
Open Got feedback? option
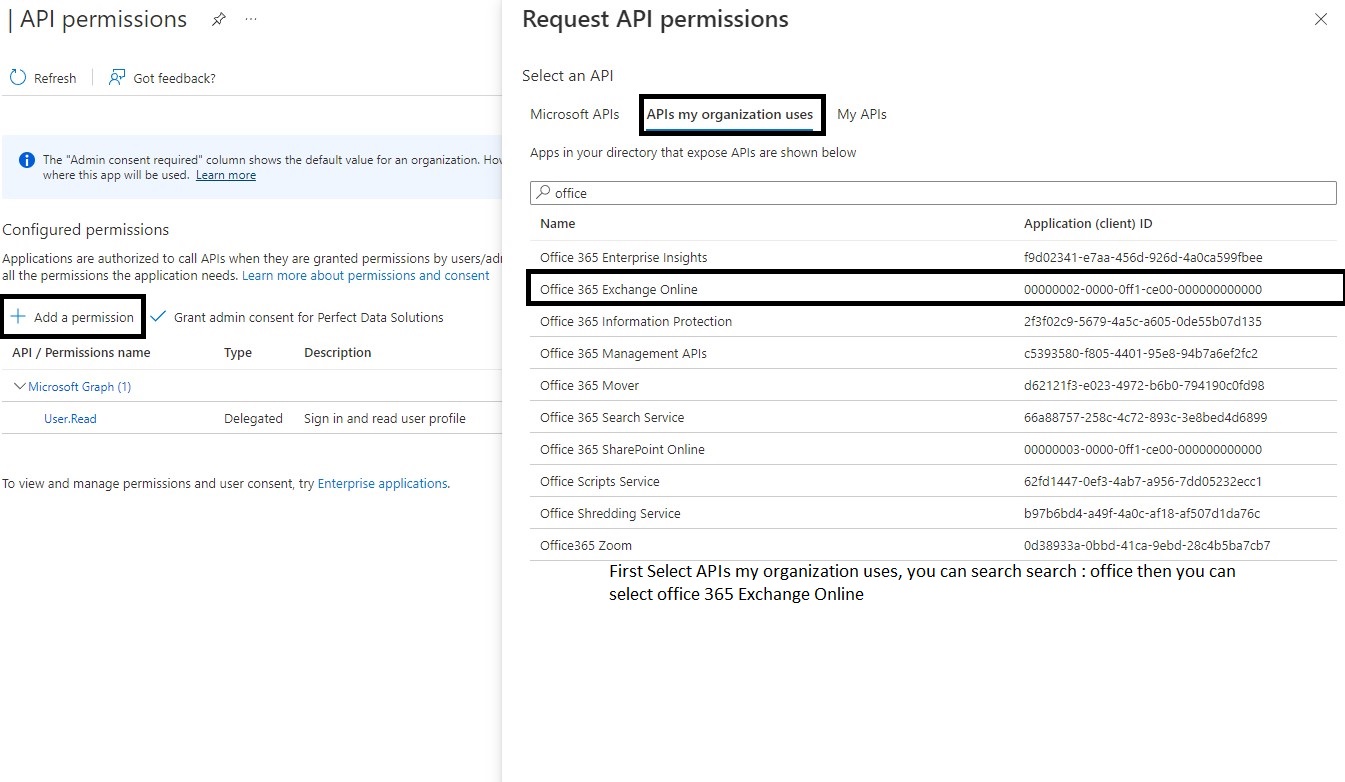(x=162, y=78)
